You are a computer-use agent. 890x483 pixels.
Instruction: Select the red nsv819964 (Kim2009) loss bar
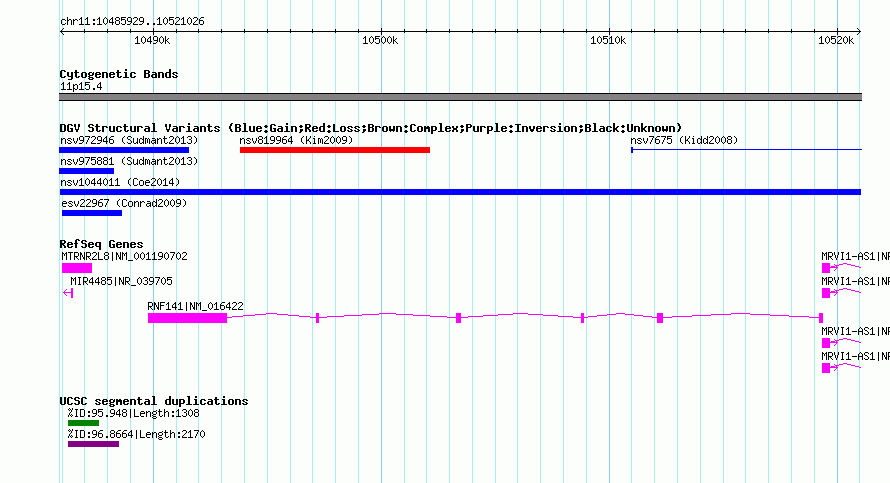pos(335,150)
